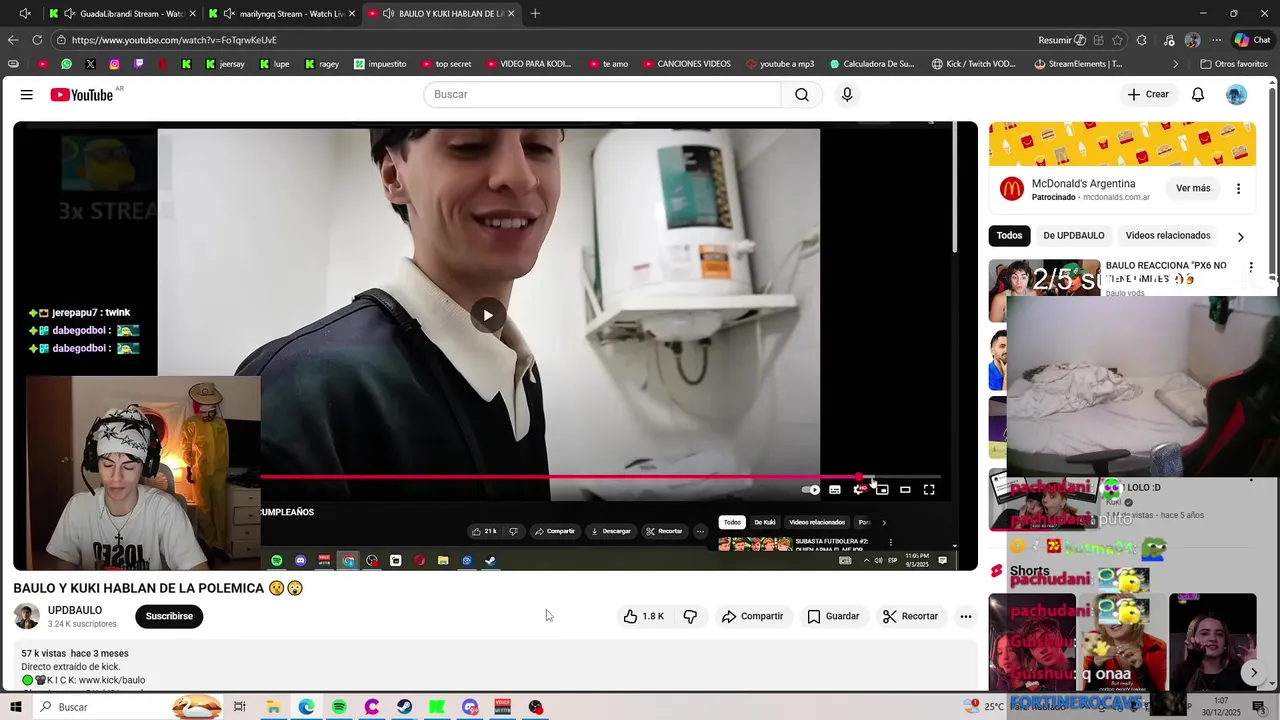Image resolution: width=1280 pixels, height=720 pixels.
Task: Enter fullscreen on the inner video
Action: coord(929,490)
